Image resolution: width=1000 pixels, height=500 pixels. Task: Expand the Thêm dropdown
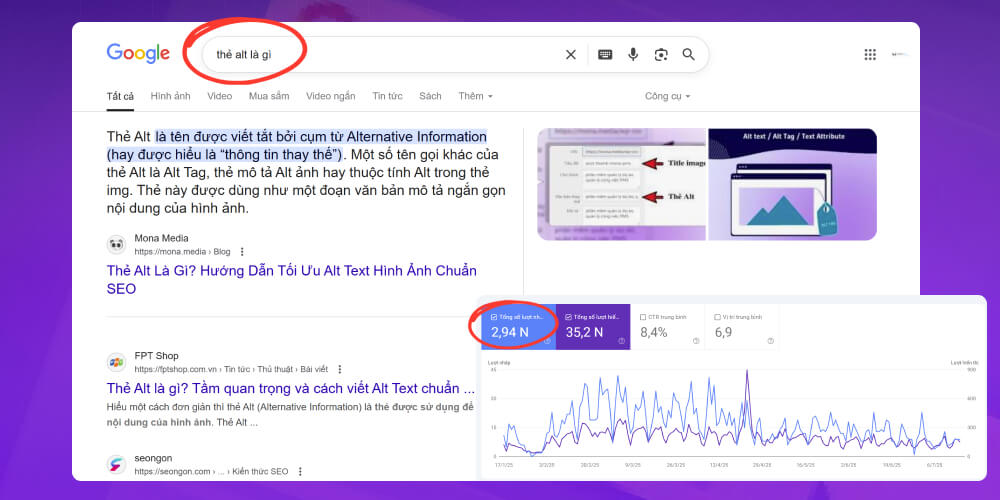[x=475, y=96]
